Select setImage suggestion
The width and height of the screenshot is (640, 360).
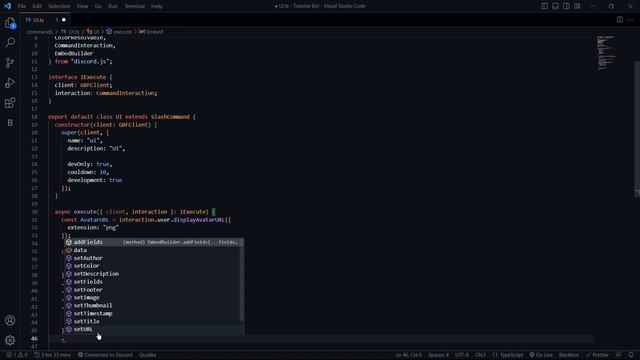154,298
